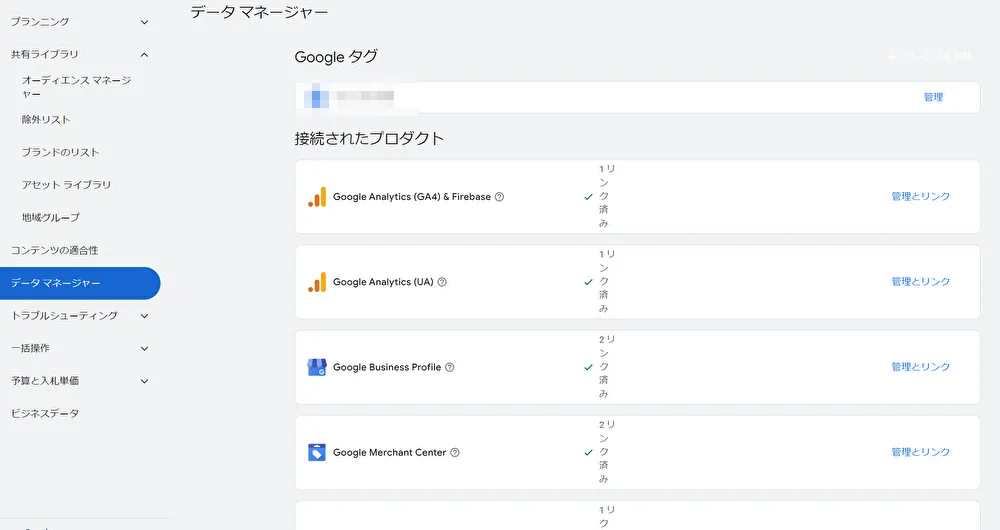
Task: Select データ マネージャー in sidebar
Action: (80, 283)
